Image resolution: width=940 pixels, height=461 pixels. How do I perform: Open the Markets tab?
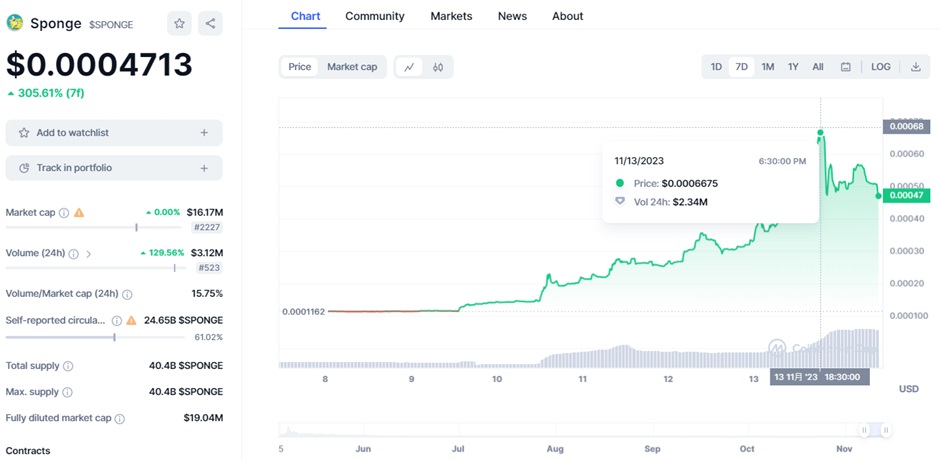pos(451,16)
